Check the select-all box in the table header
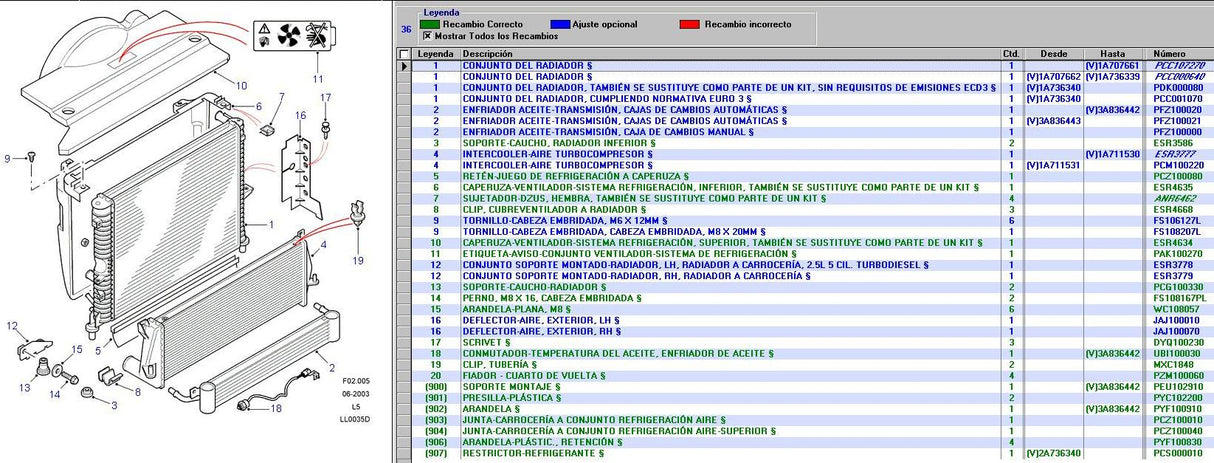This screenshot has height=463, width=1214. (x=404, y=54)
